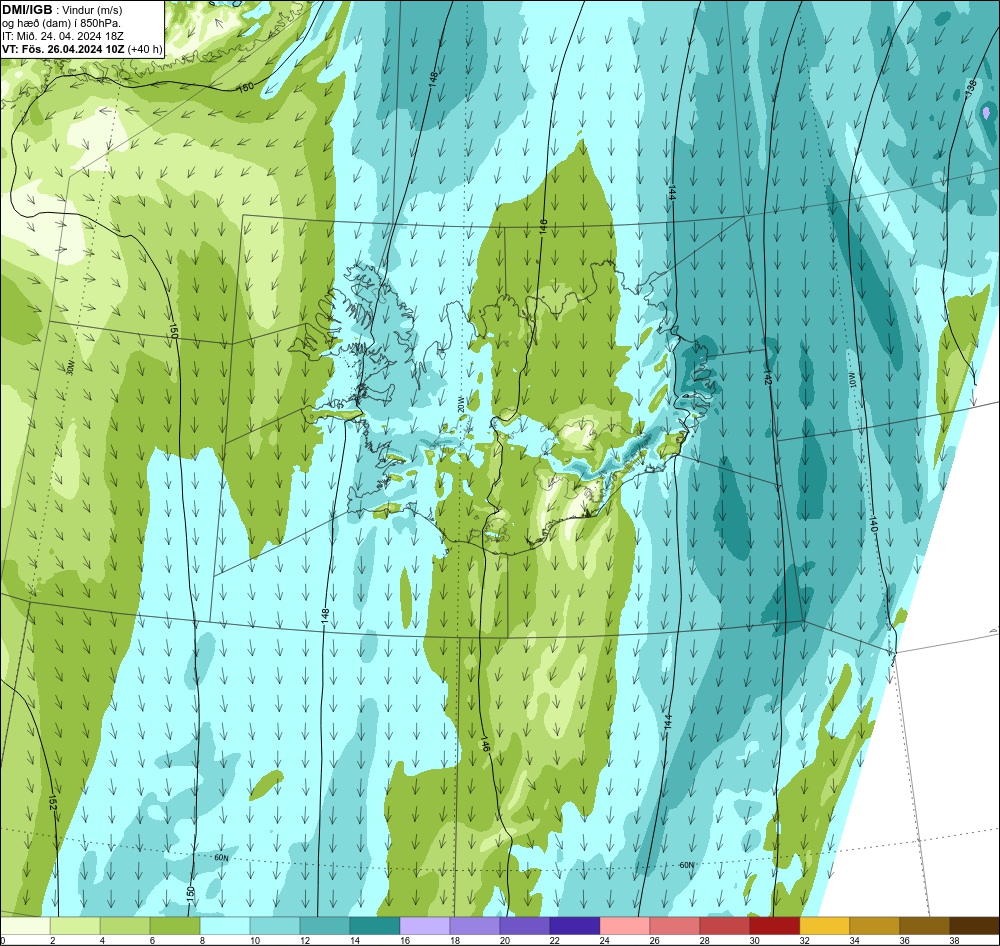
Task: Click the 16–18 m/s lavender swatch
Action: [x=425, y=926]
